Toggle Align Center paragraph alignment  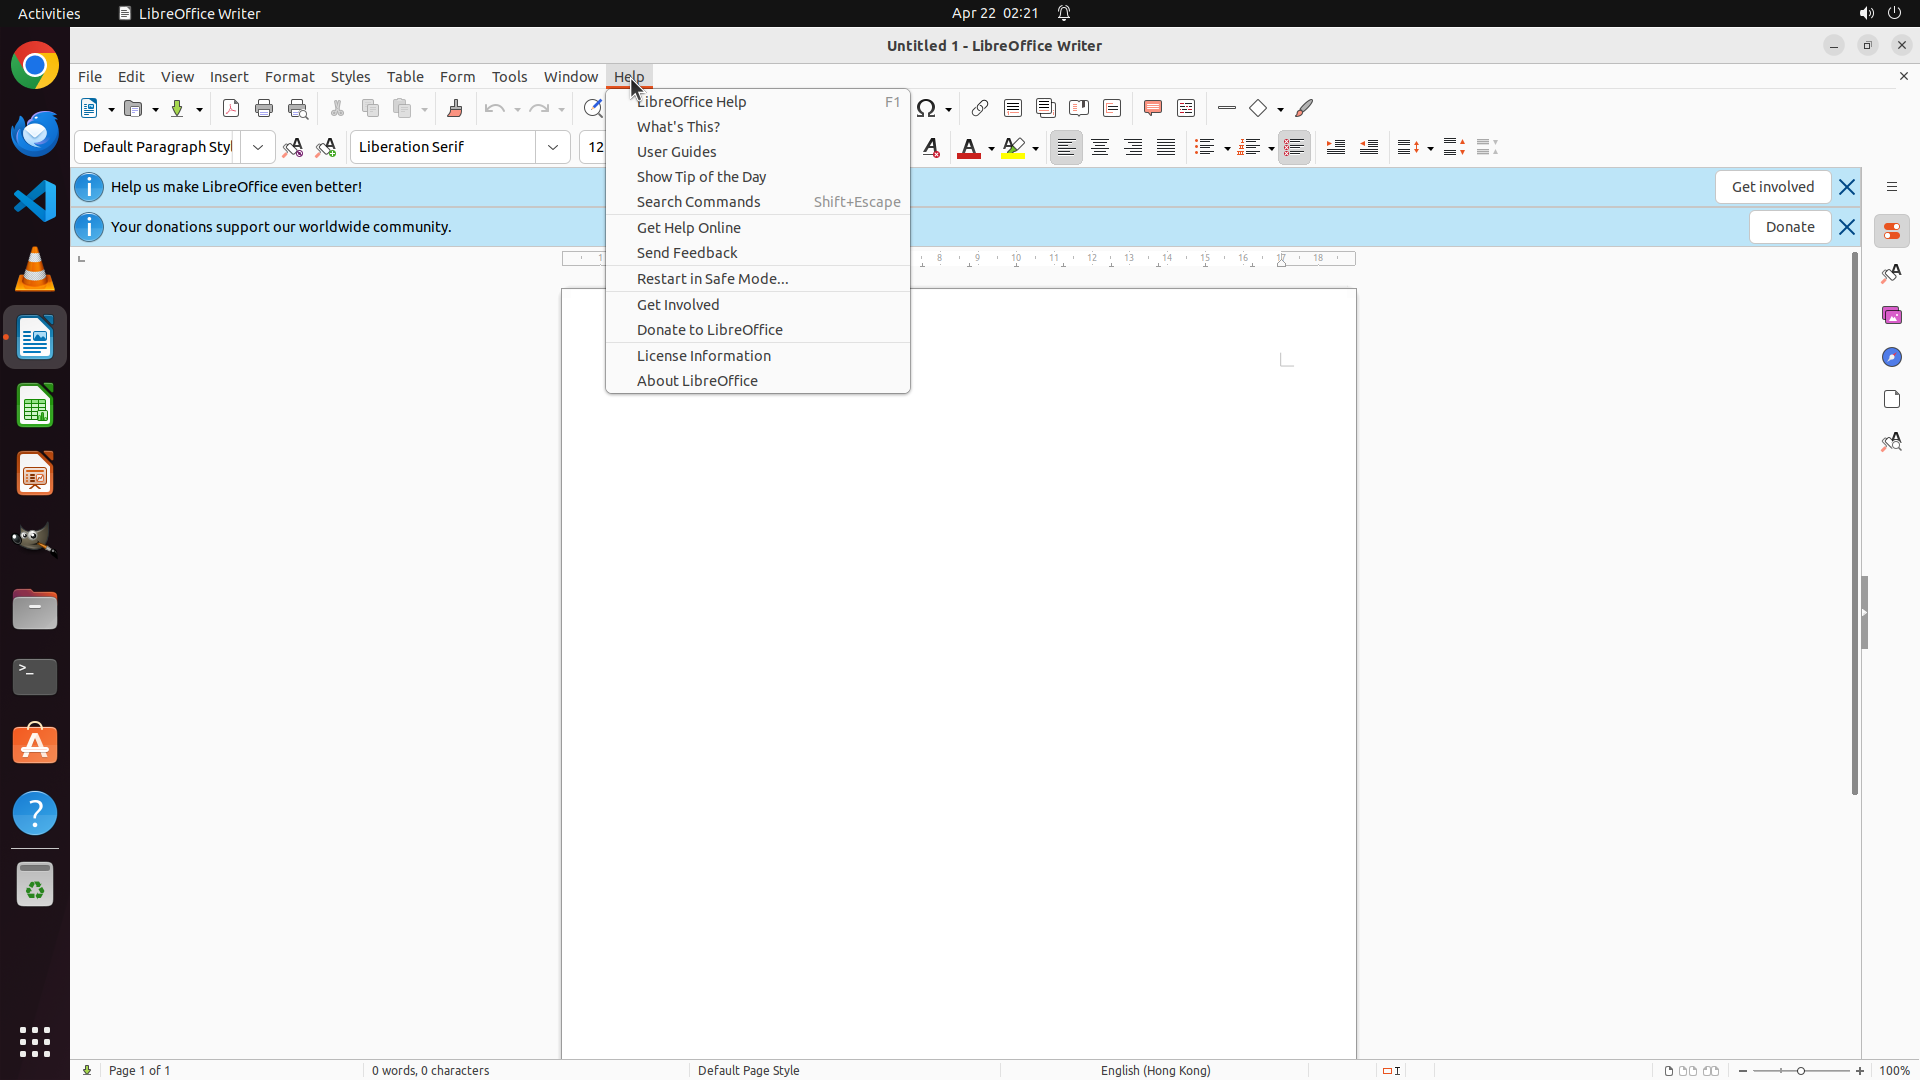click(x=1100, y=147)
